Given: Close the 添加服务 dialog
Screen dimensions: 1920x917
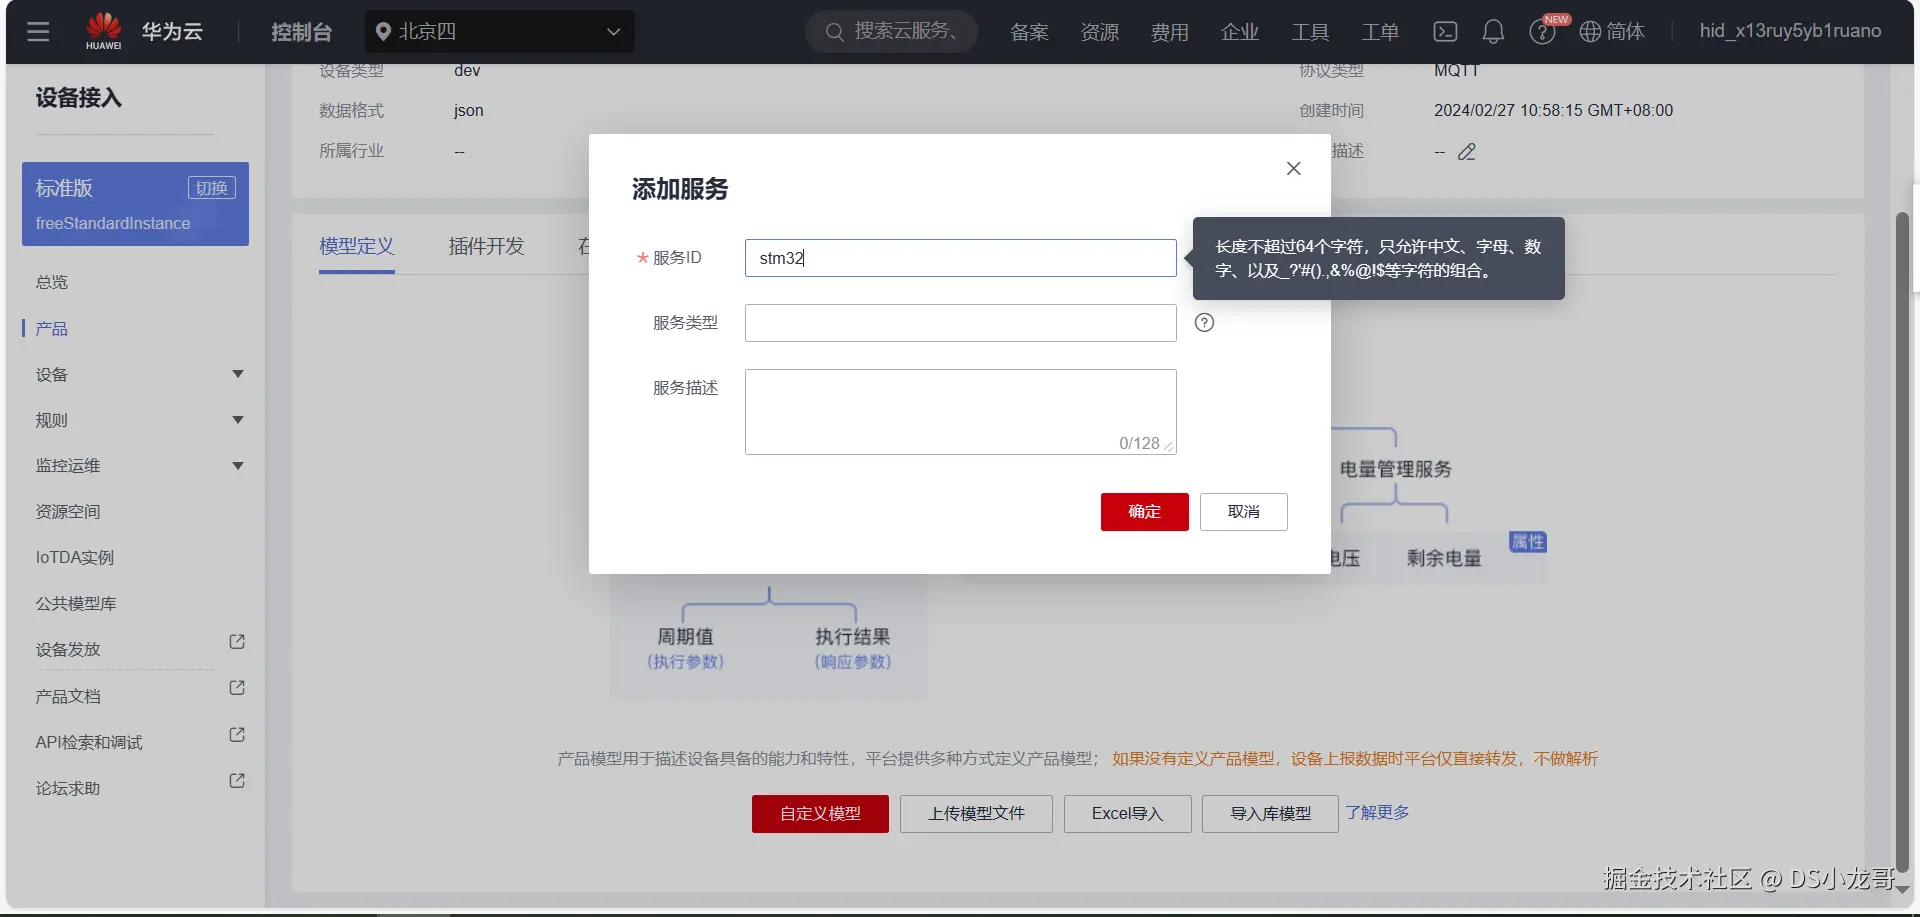Looking at the screenshot, I should [x=1293, y=168].
